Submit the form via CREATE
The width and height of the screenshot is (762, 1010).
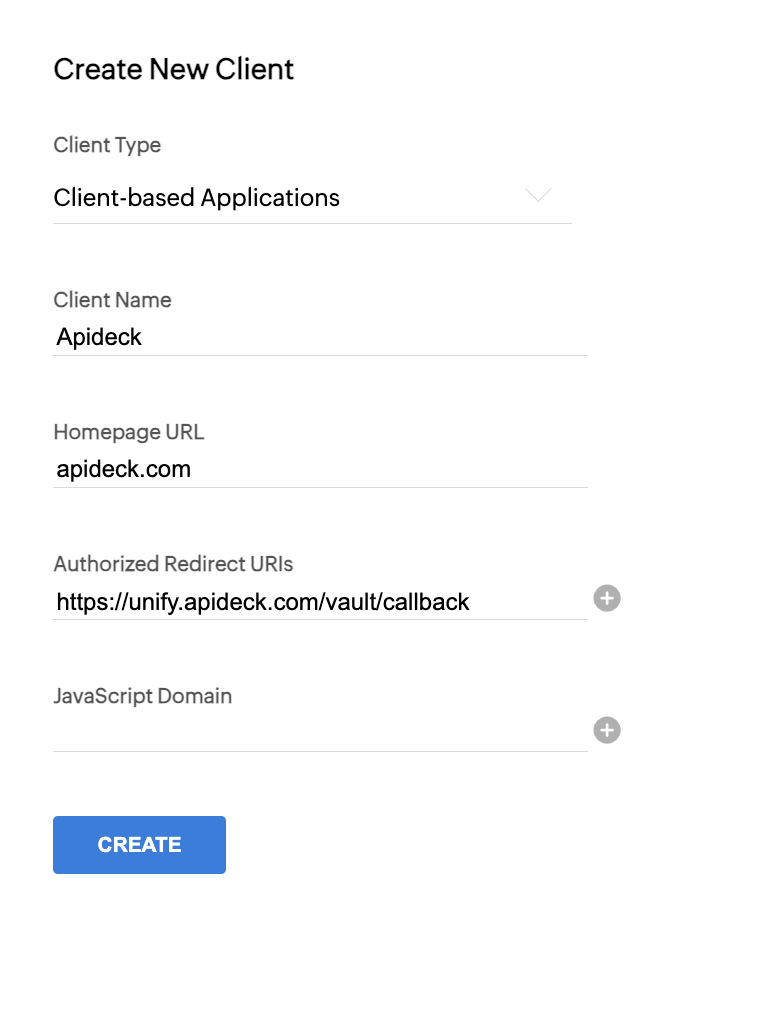(139, 844)
